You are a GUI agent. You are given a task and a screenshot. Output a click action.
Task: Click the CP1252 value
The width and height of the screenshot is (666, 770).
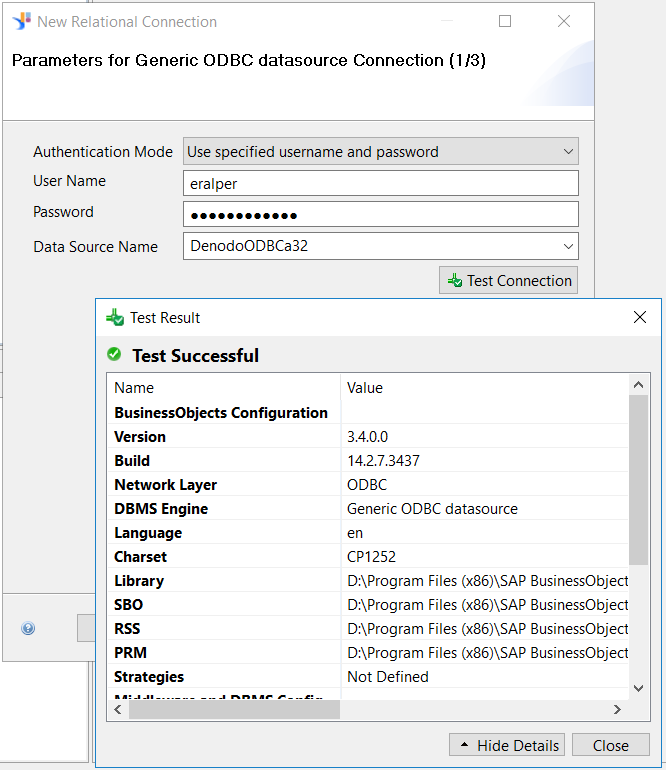pos(371,556)
